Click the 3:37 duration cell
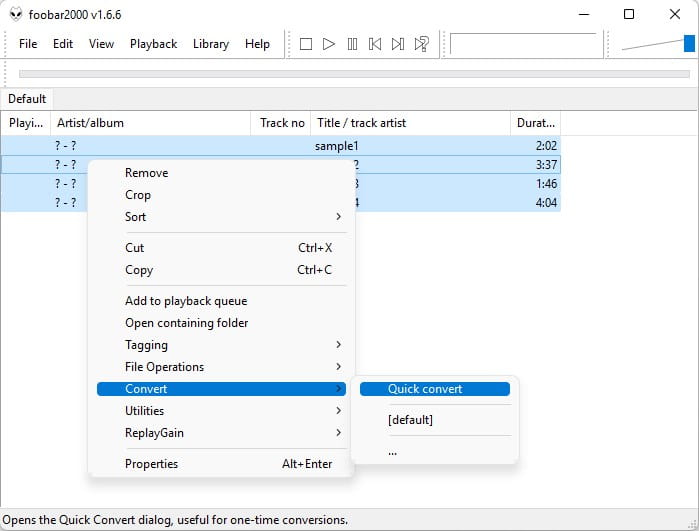The height and width of the screenshot is (531, 699). point(546,165)
